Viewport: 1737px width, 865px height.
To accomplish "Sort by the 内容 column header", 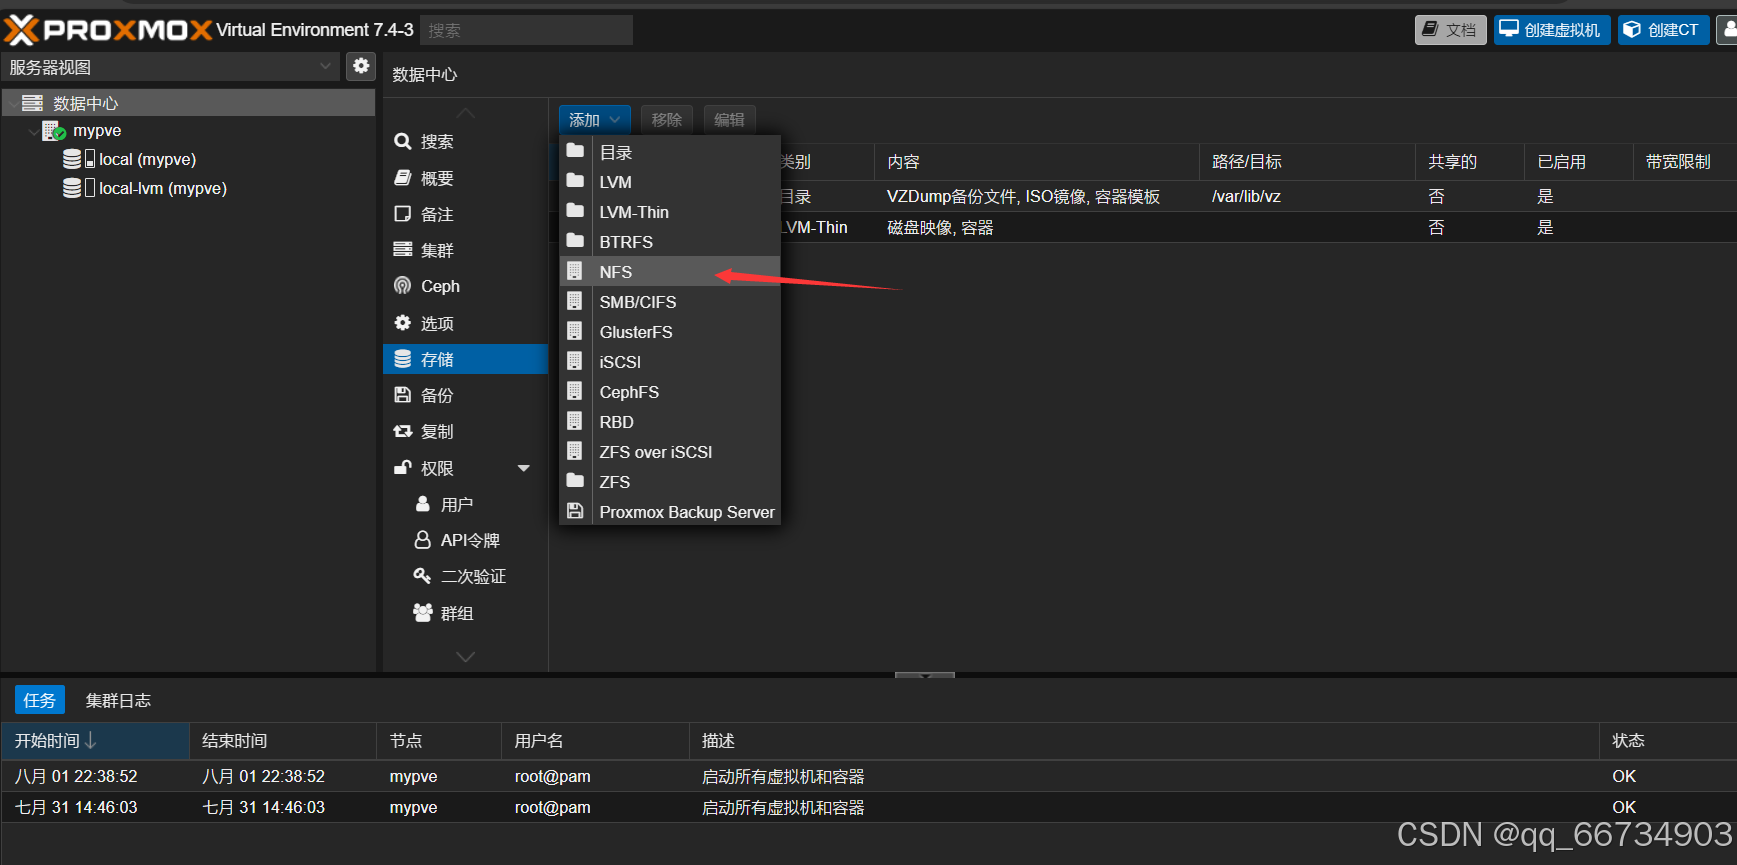I will click(x=1037, y=162).
